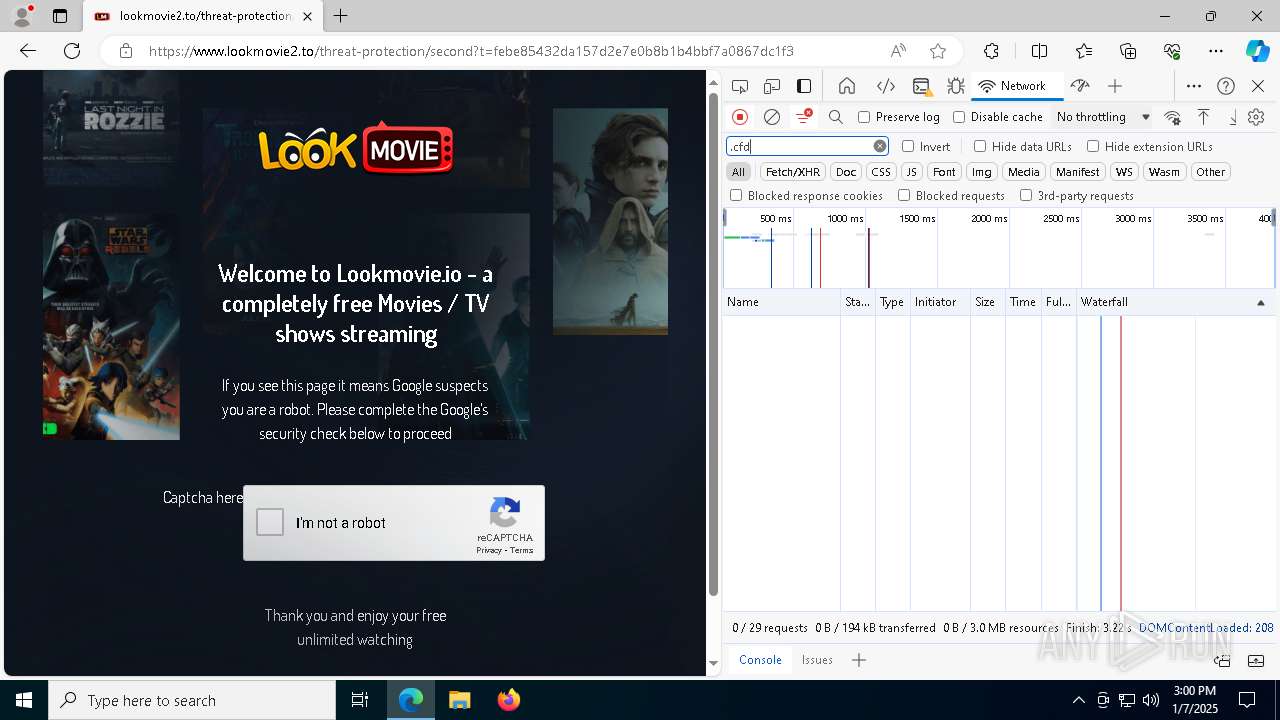Open console sidebar dock icon at drawer
This screenshot has width=1280, height=720.
tap(1222, 660)
